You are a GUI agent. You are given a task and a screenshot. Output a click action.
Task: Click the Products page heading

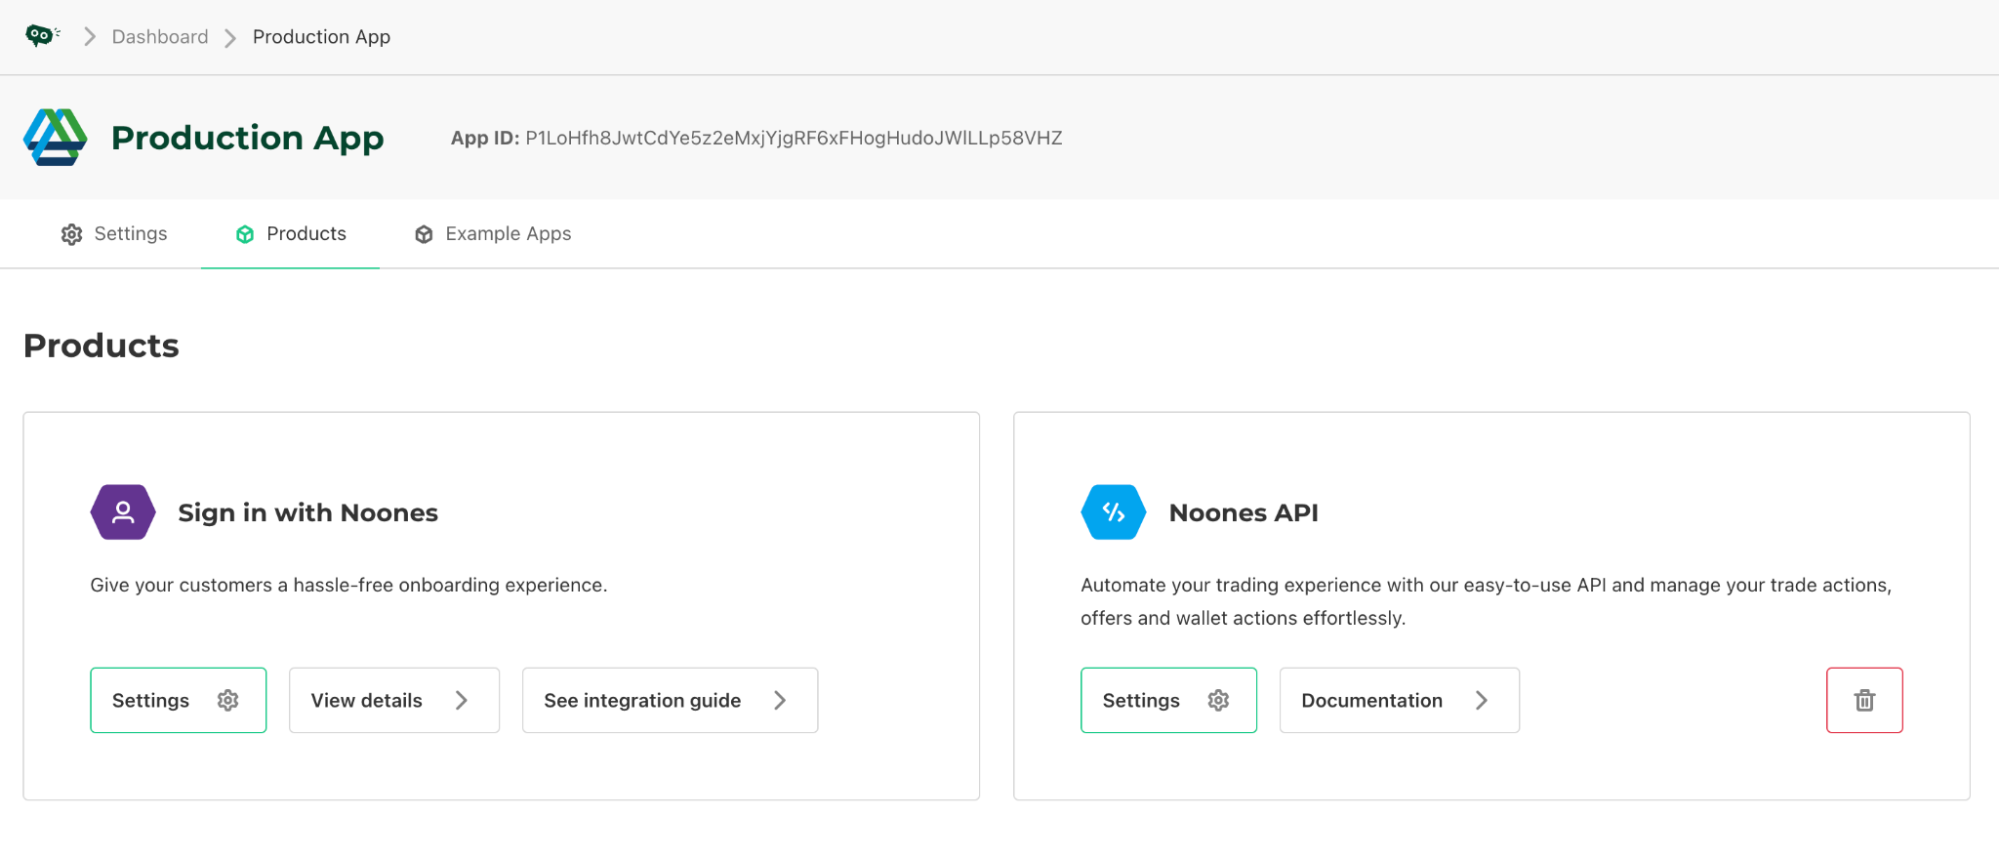coord(101,346)
